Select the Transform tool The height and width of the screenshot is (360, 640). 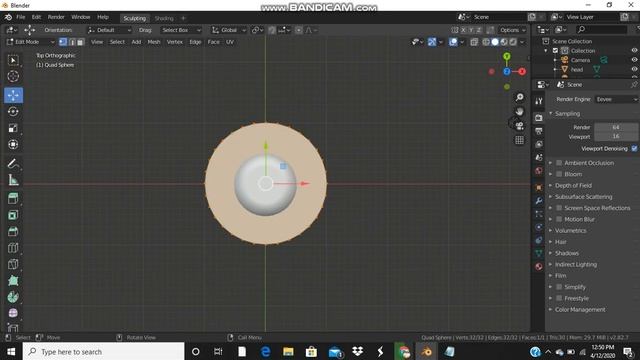pyautogui.click(x=13, y=144)
